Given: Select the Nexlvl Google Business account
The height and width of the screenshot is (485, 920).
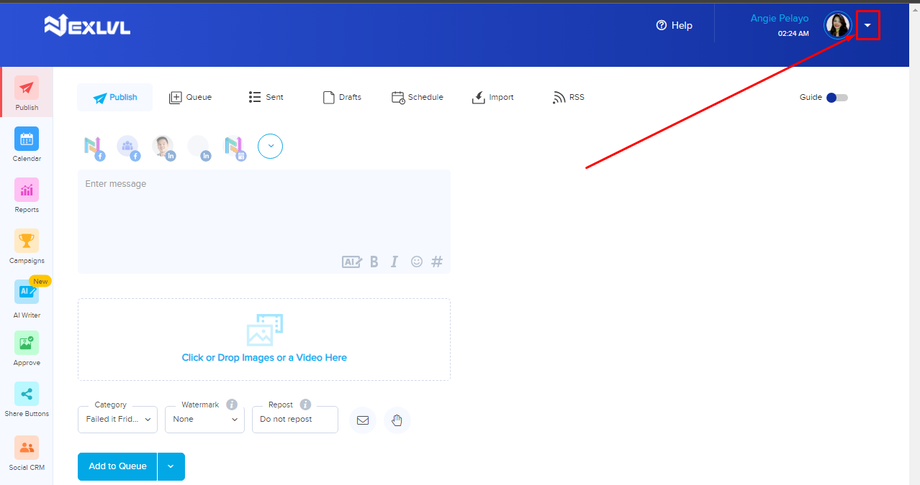Looking at the screenshot, I should pyautogui.click(x=234, y=147).
